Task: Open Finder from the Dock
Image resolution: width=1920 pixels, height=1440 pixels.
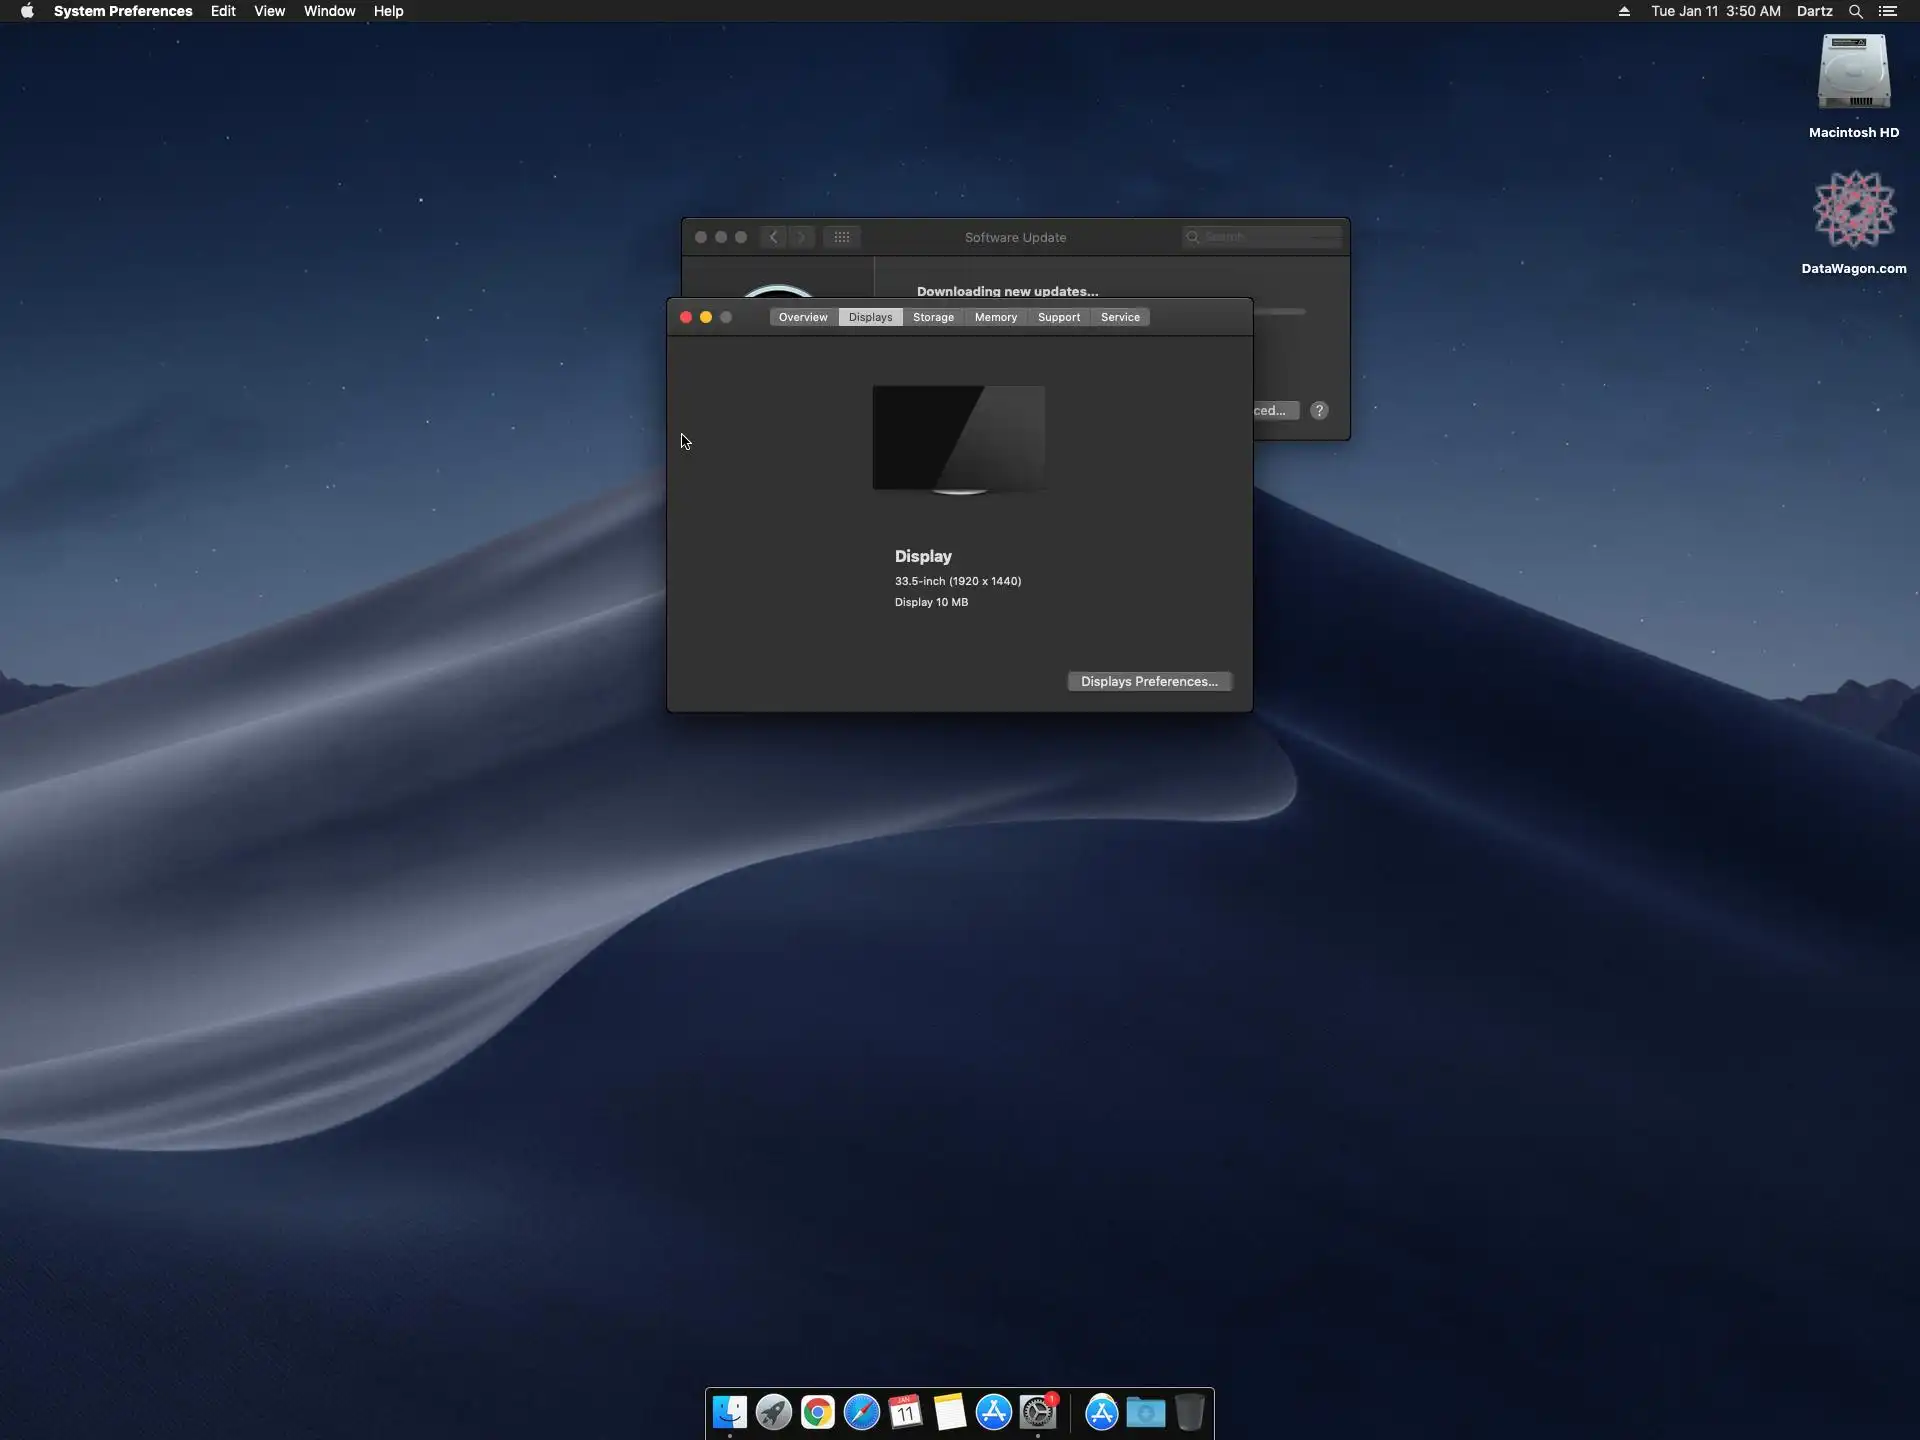Action: (x=729, y=1412)
